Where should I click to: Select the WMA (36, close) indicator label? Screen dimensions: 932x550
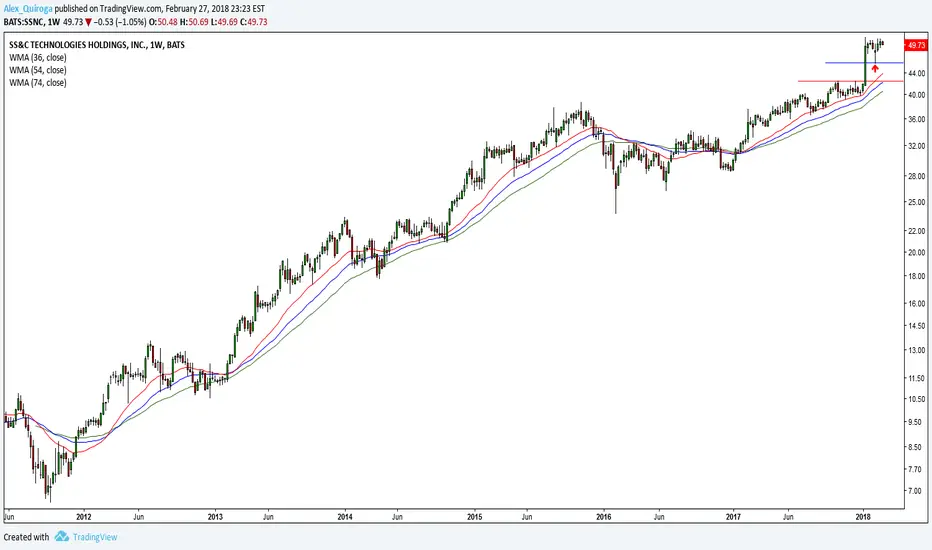(37, 58)
